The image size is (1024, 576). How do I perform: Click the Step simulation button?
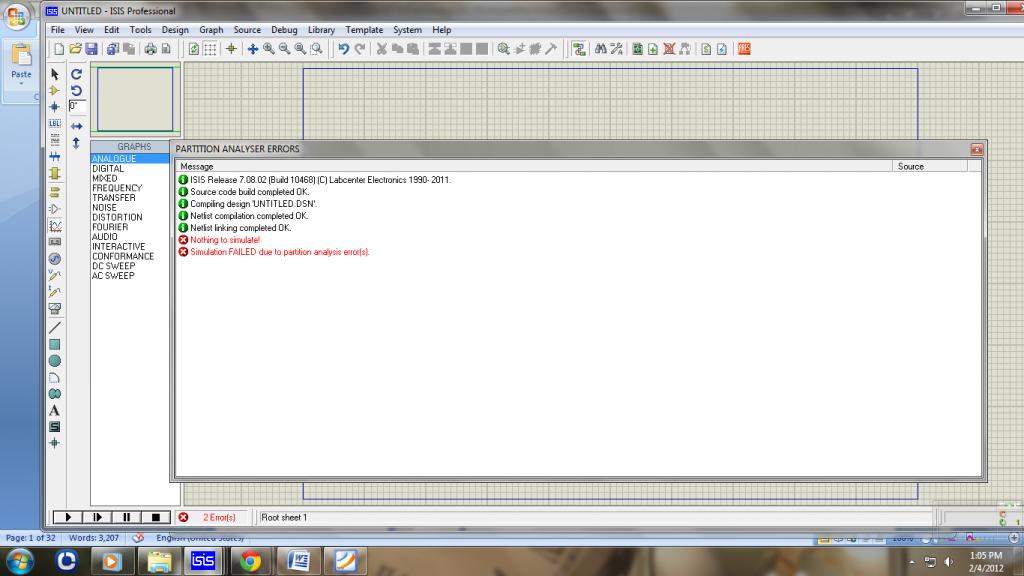coord(97,517)
